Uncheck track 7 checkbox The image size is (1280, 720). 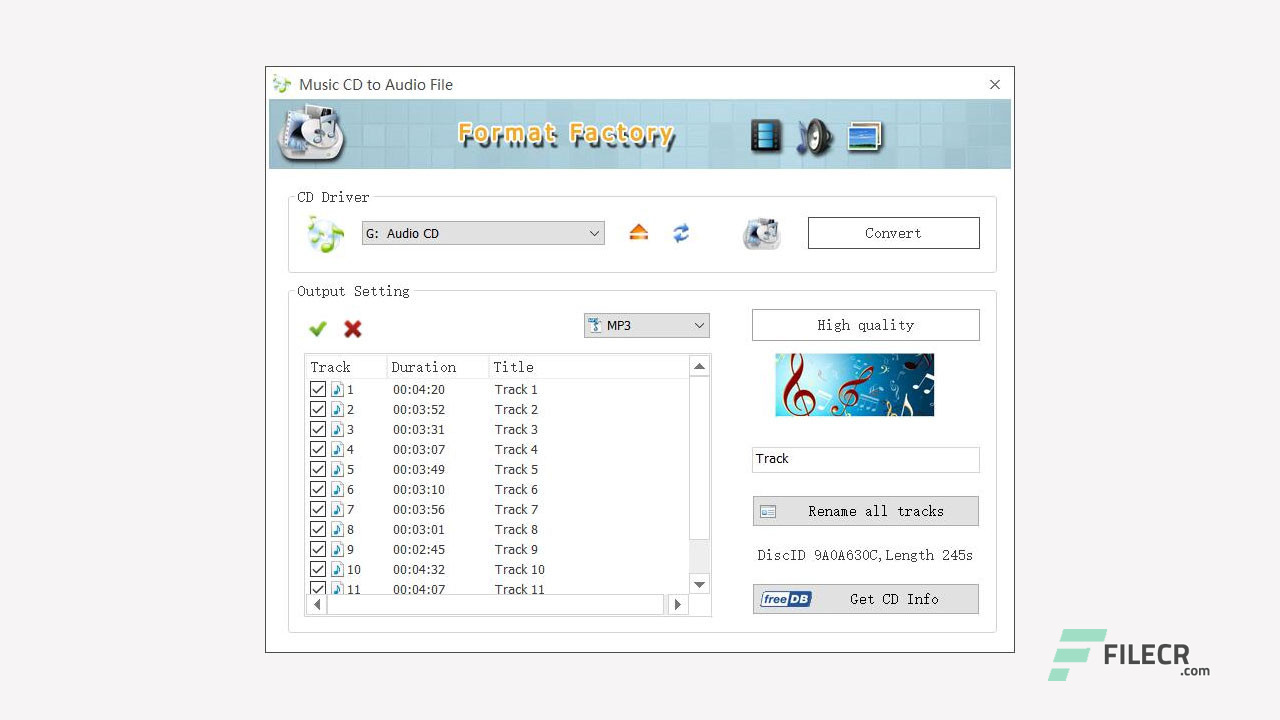tap(318, 510)
